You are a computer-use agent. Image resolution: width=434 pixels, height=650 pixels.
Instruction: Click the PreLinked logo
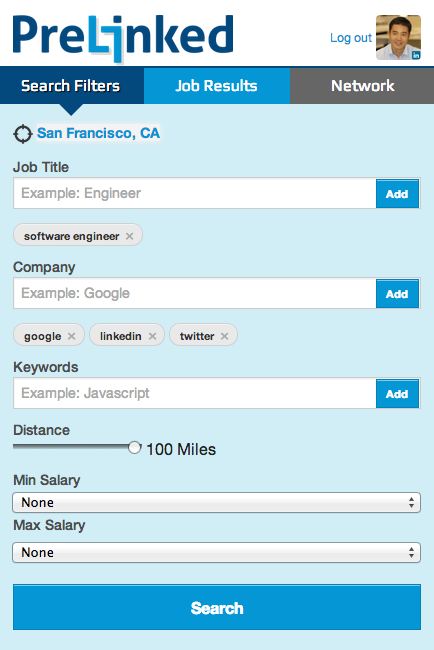click(123, 37)
